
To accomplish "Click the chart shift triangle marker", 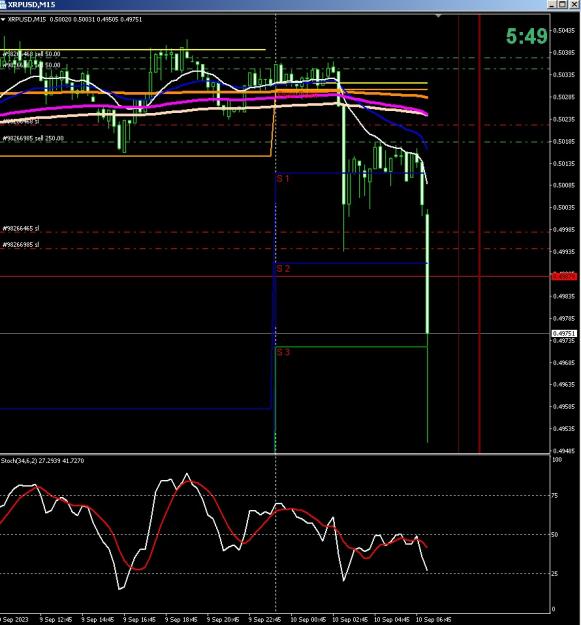I will coord(438,16).
